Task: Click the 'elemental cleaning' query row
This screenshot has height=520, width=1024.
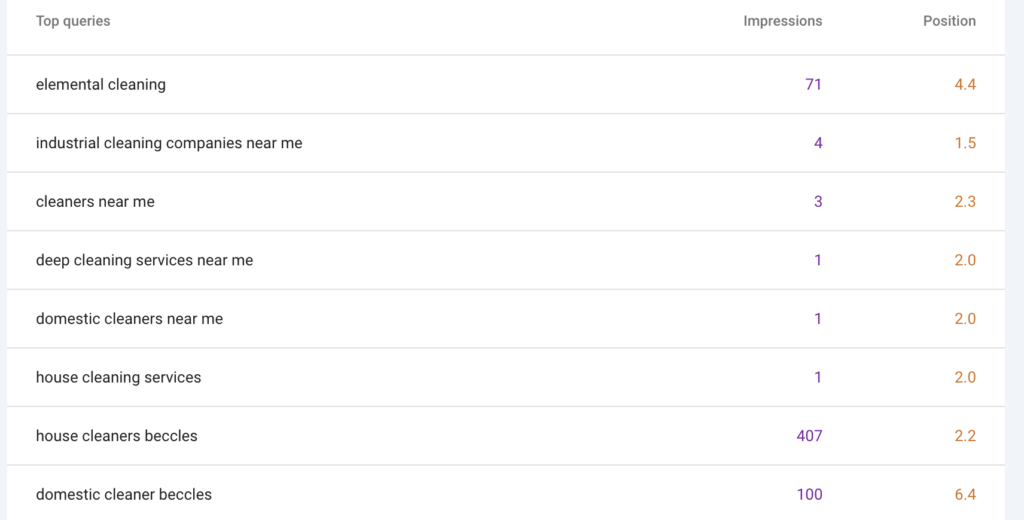Action: (x=101, y=85)
